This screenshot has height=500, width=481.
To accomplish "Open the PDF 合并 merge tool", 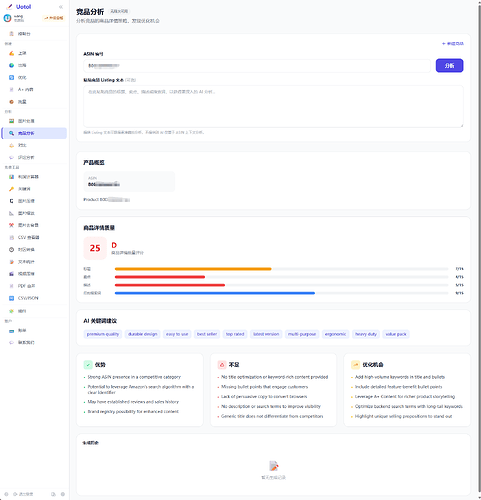I will [34, 286].
